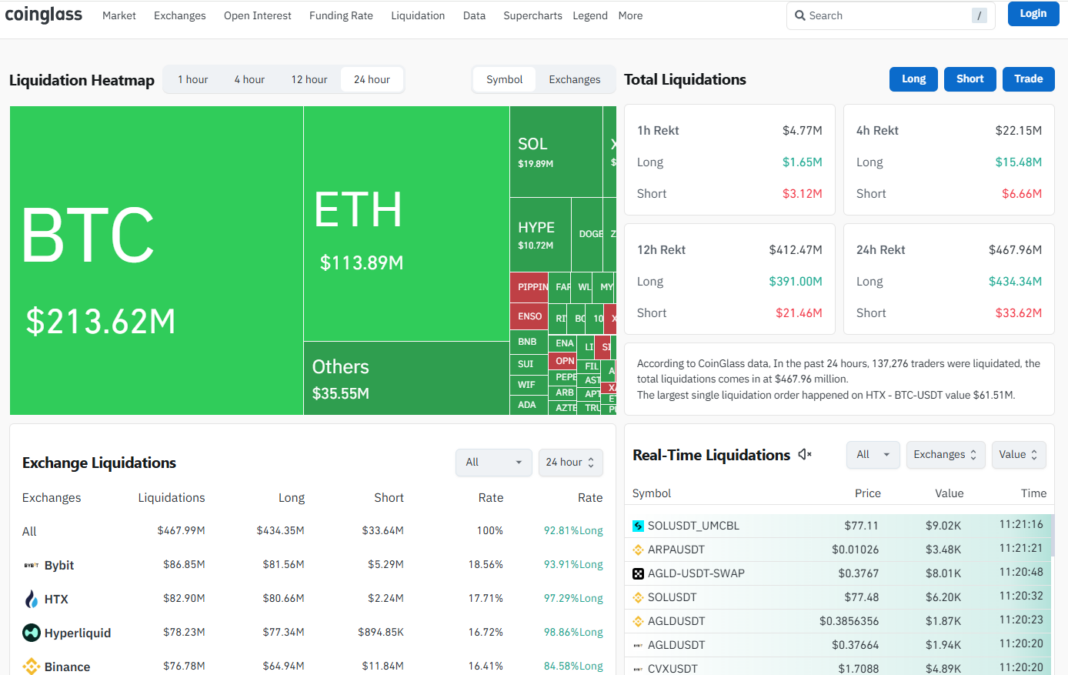
Task: Click the Bybit logo icon
Action: pos(31,565)
